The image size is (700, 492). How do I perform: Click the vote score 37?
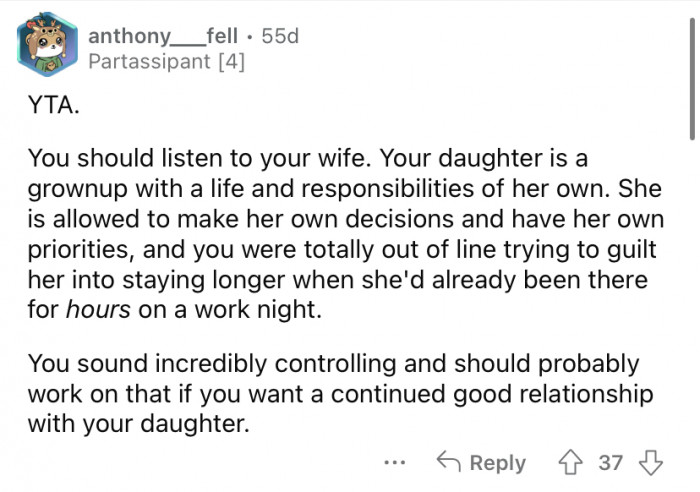[x=610, y=463]
